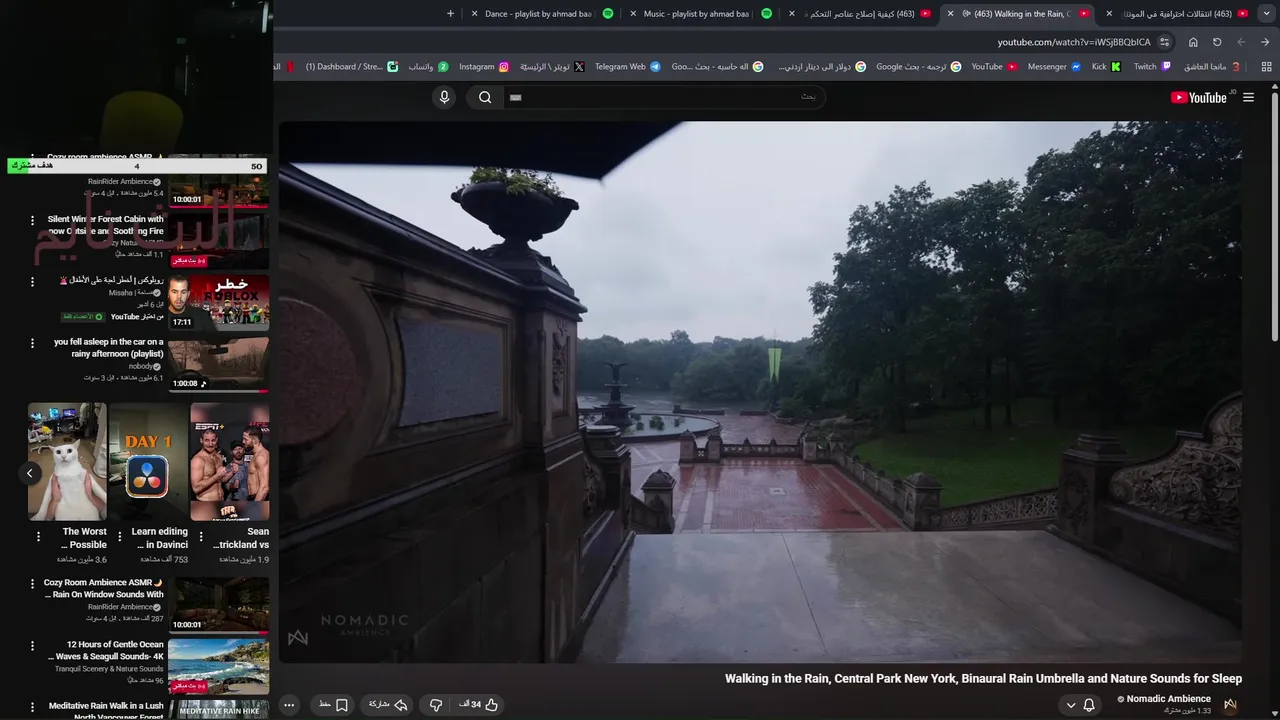Switch to the (463) كيفية إصلاح عناصر التحكم tab

point(862,14)
